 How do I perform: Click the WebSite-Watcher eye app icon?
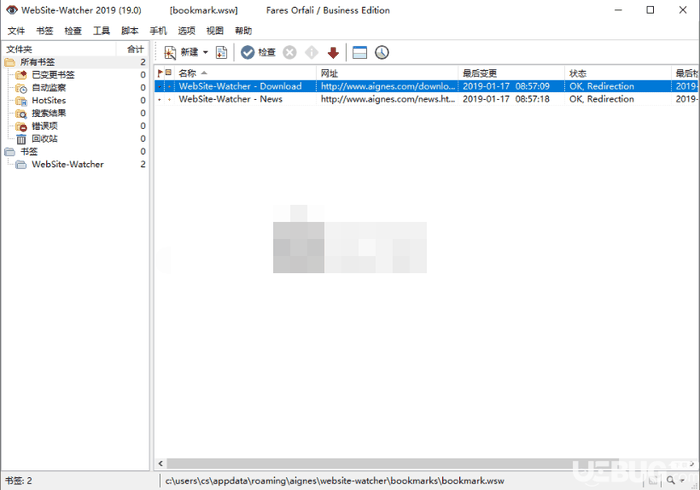coord(12,10)
